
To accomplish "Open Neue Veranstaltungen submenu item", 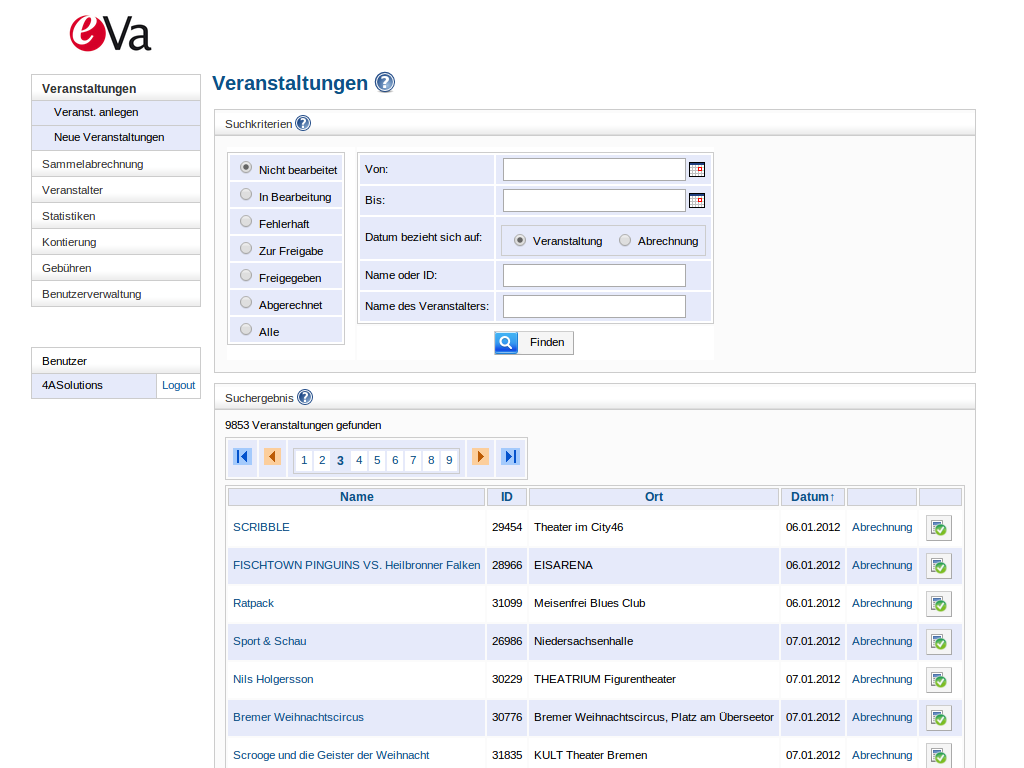I will (116, 137).
